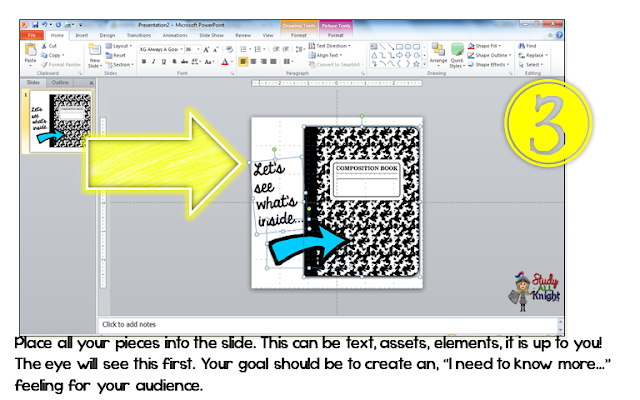This screenshot has height=400, width=640.
Task: Open the Select dropdown in Editing group
Action: click(531, 65)
